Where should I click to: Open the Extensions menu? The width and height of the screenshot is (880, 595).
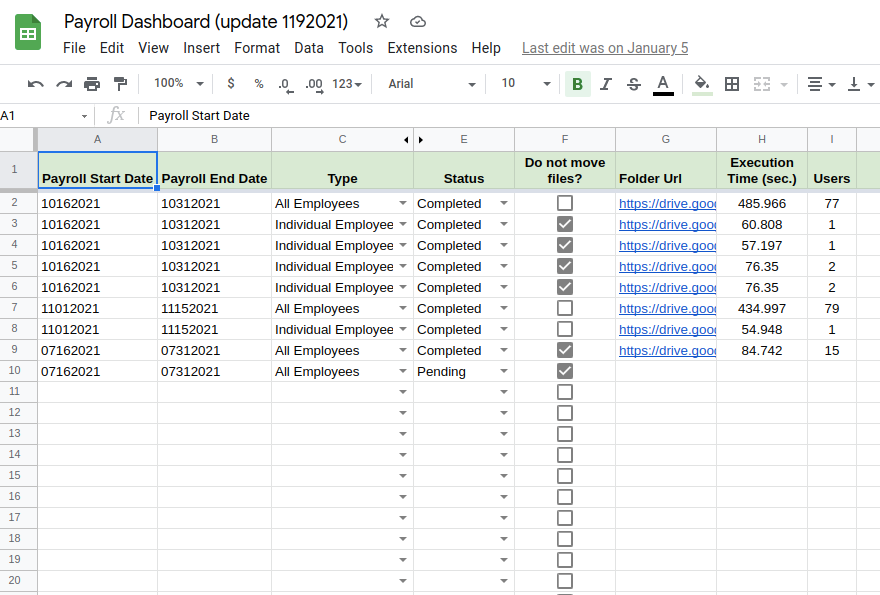422,48
